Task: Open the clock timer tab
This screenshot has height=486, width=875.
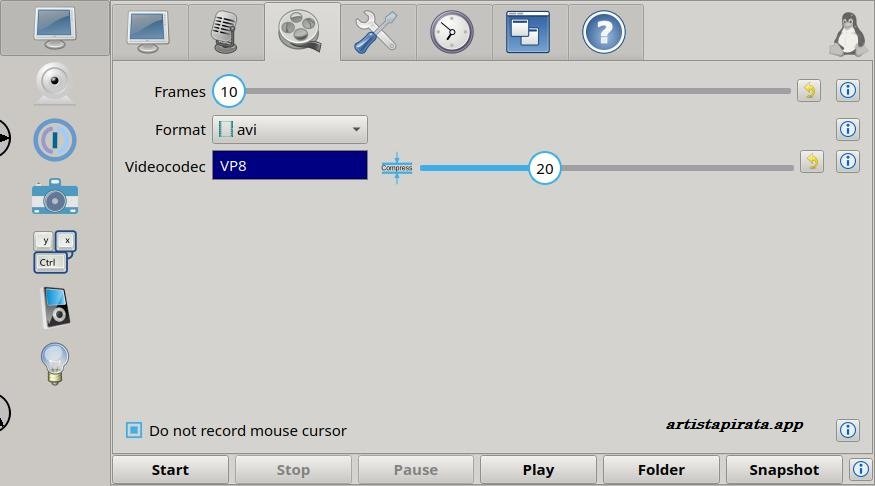Action: [452, 32]
